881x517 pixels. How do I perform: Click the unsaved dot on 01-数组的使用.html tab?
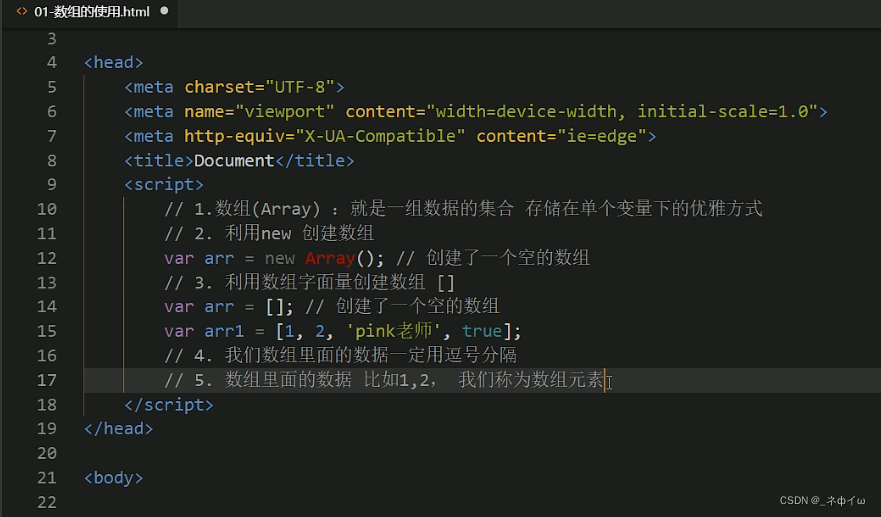tap(164, 11)
